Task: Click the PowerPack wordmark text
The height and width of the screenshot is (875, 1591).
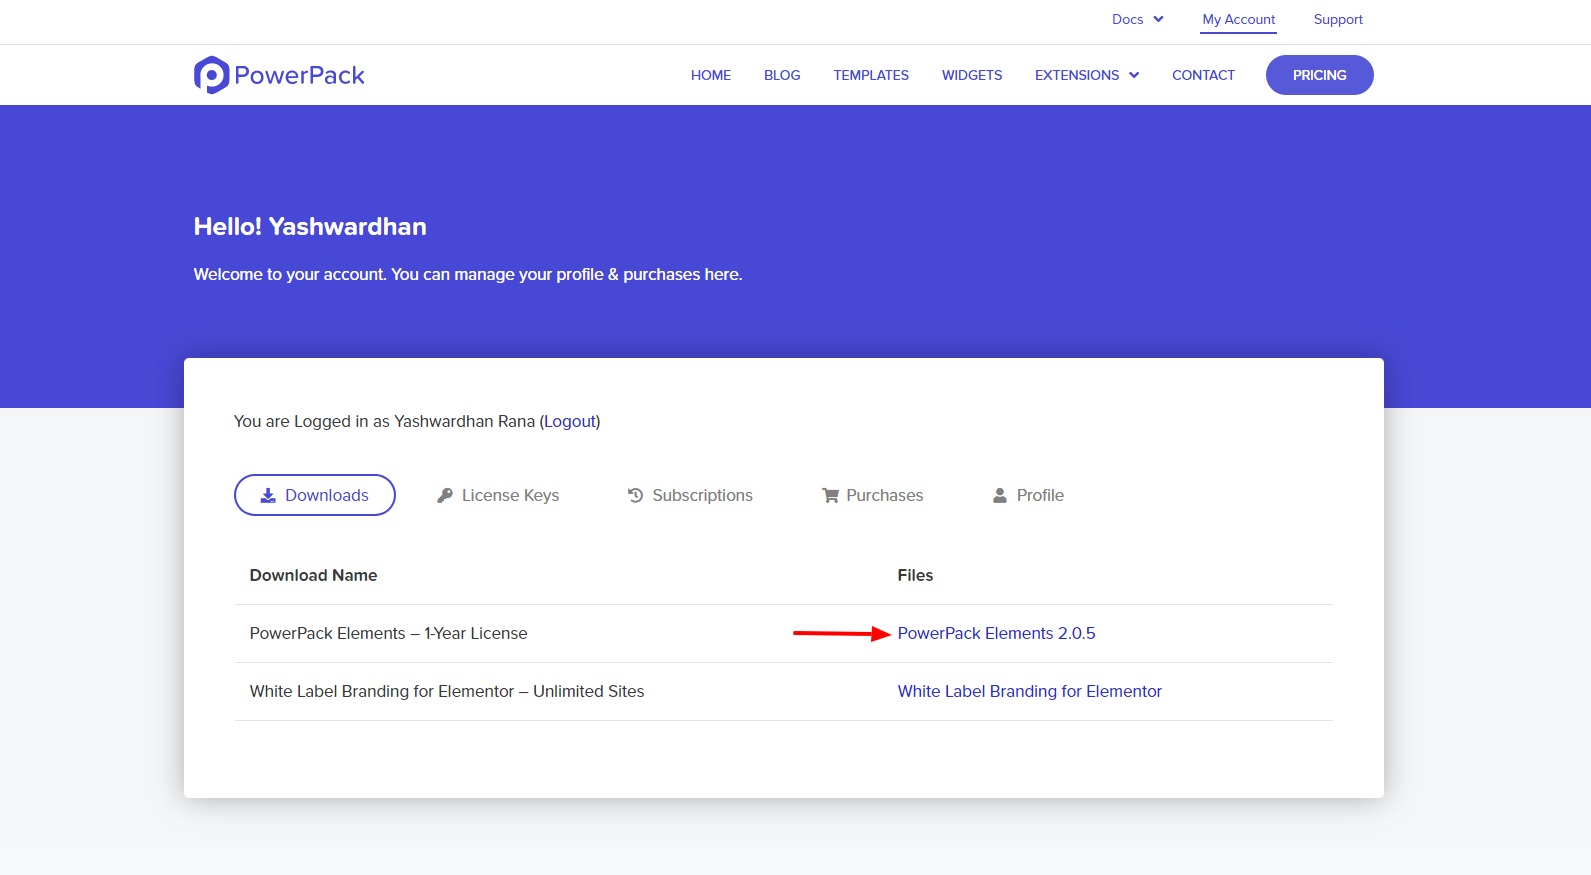Action: (299, 76)
